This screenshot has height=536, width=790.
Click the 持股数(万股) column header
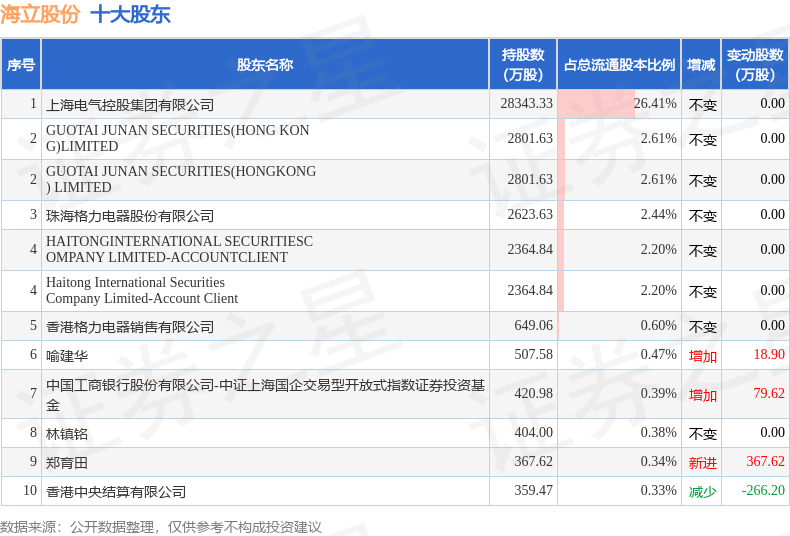(x=523, y=64)
